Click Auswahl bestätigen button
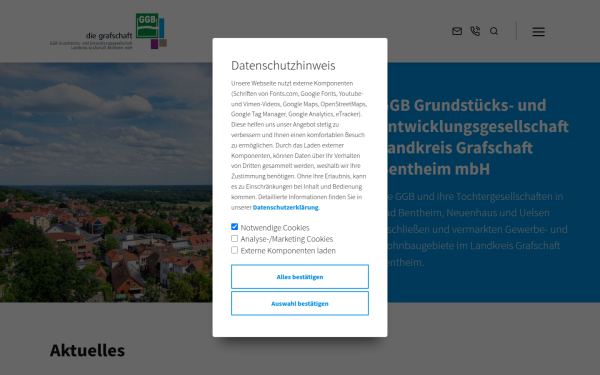Screen dimensions: 600x375 tap(300, 303)
